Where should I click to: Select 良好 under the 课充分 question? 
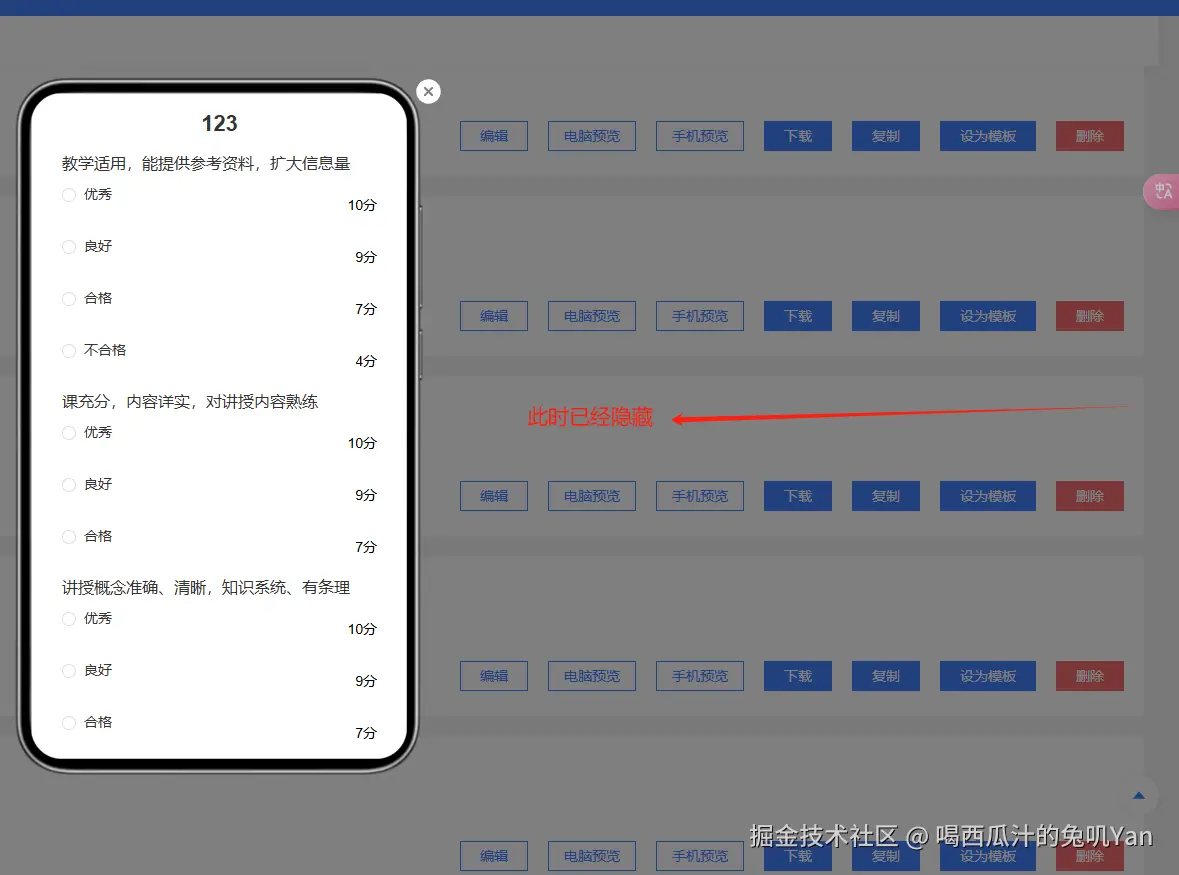point(69,484)
